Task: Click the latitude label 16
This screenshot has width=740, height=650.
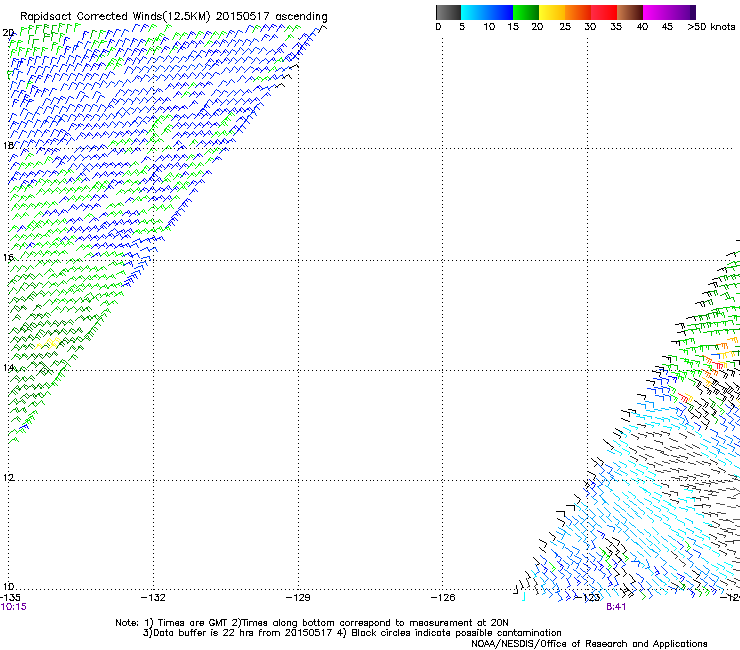Action: (x=8, y=257)
